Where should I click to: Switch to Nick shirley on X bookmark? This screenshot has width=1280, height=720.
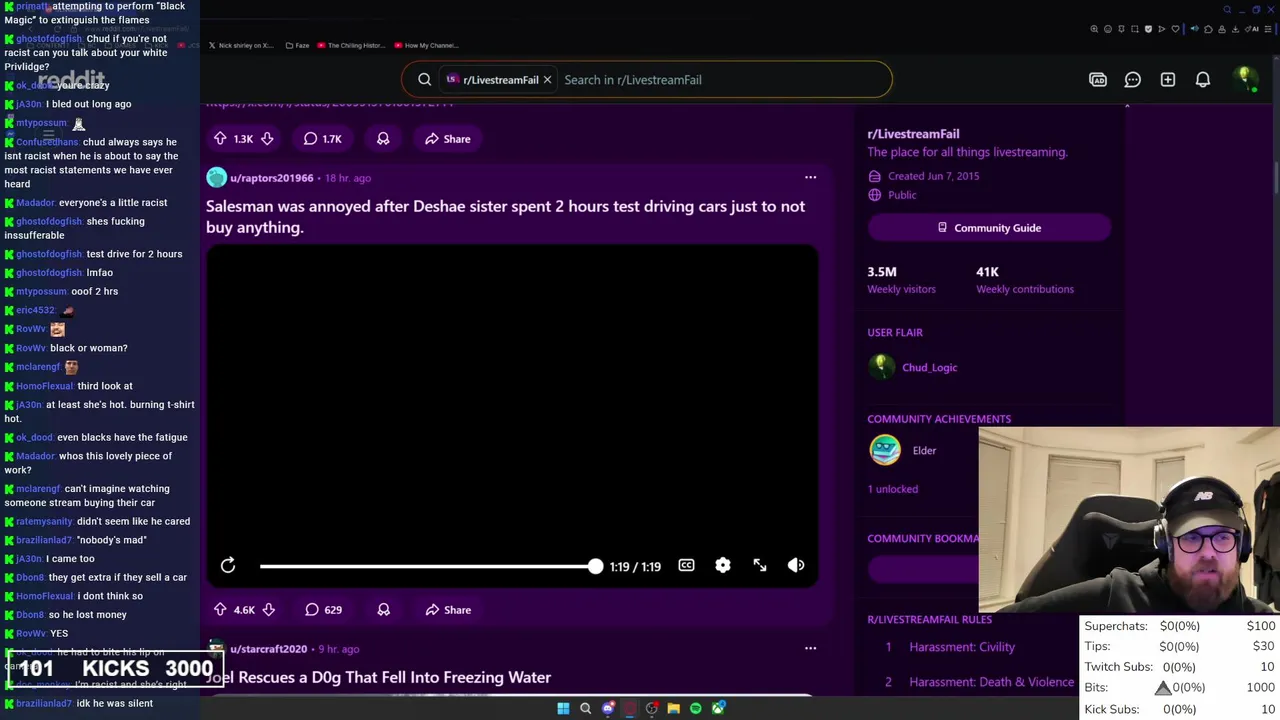240,45
